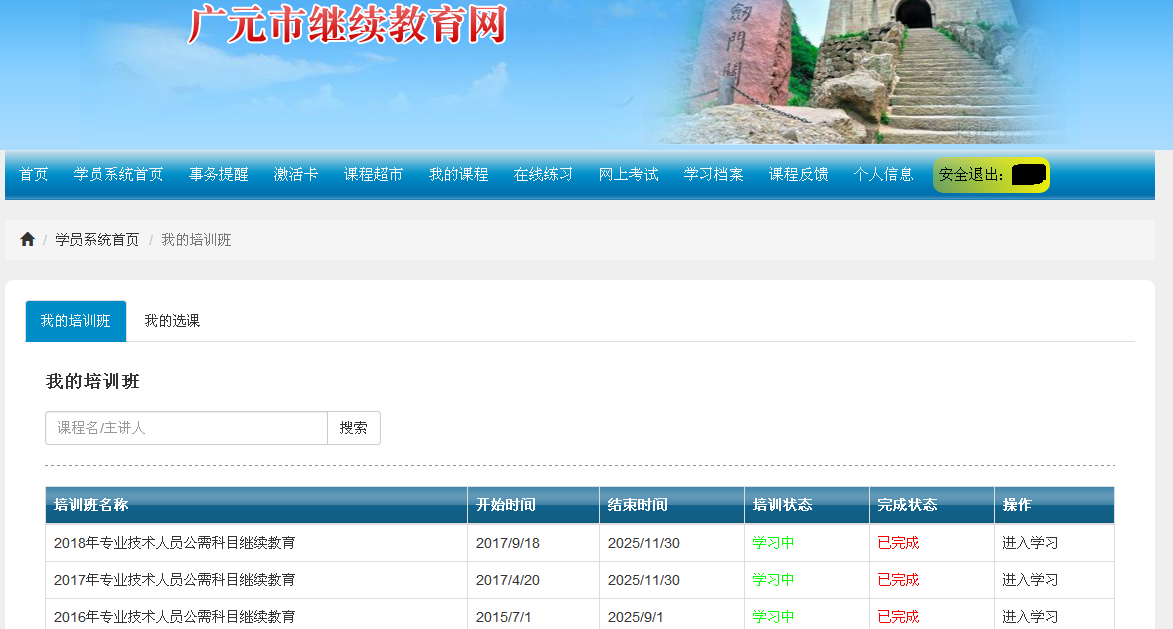The width and height of the screenshot is (1173, 629).
Task: Go to 事务提醒 menu item
Action: [219, 174]
